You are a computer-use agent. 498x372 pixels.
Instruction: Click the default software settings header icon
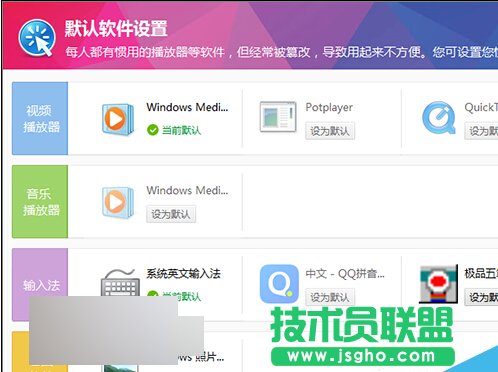tap(37, 38)
